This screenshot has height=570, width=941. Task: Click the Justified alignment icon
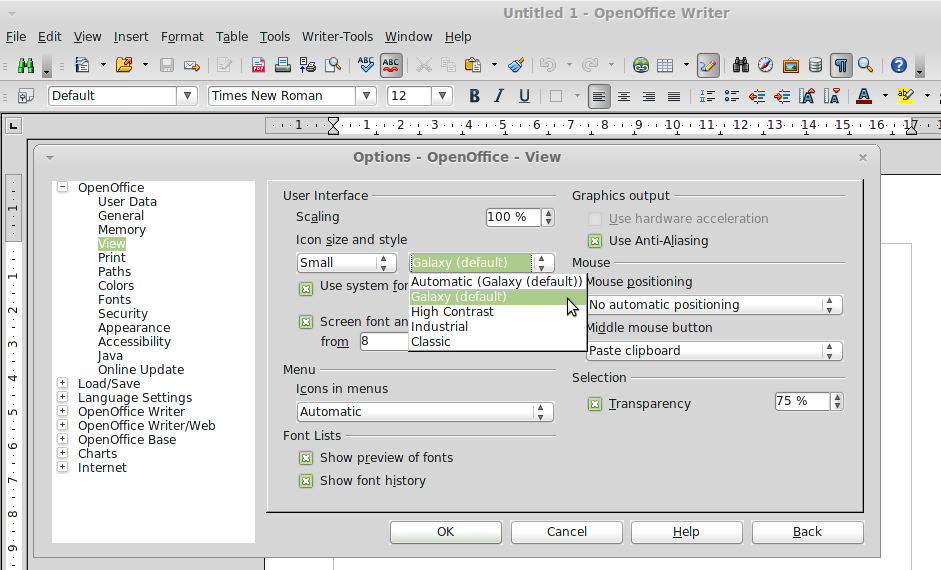(x=674, y=96)
